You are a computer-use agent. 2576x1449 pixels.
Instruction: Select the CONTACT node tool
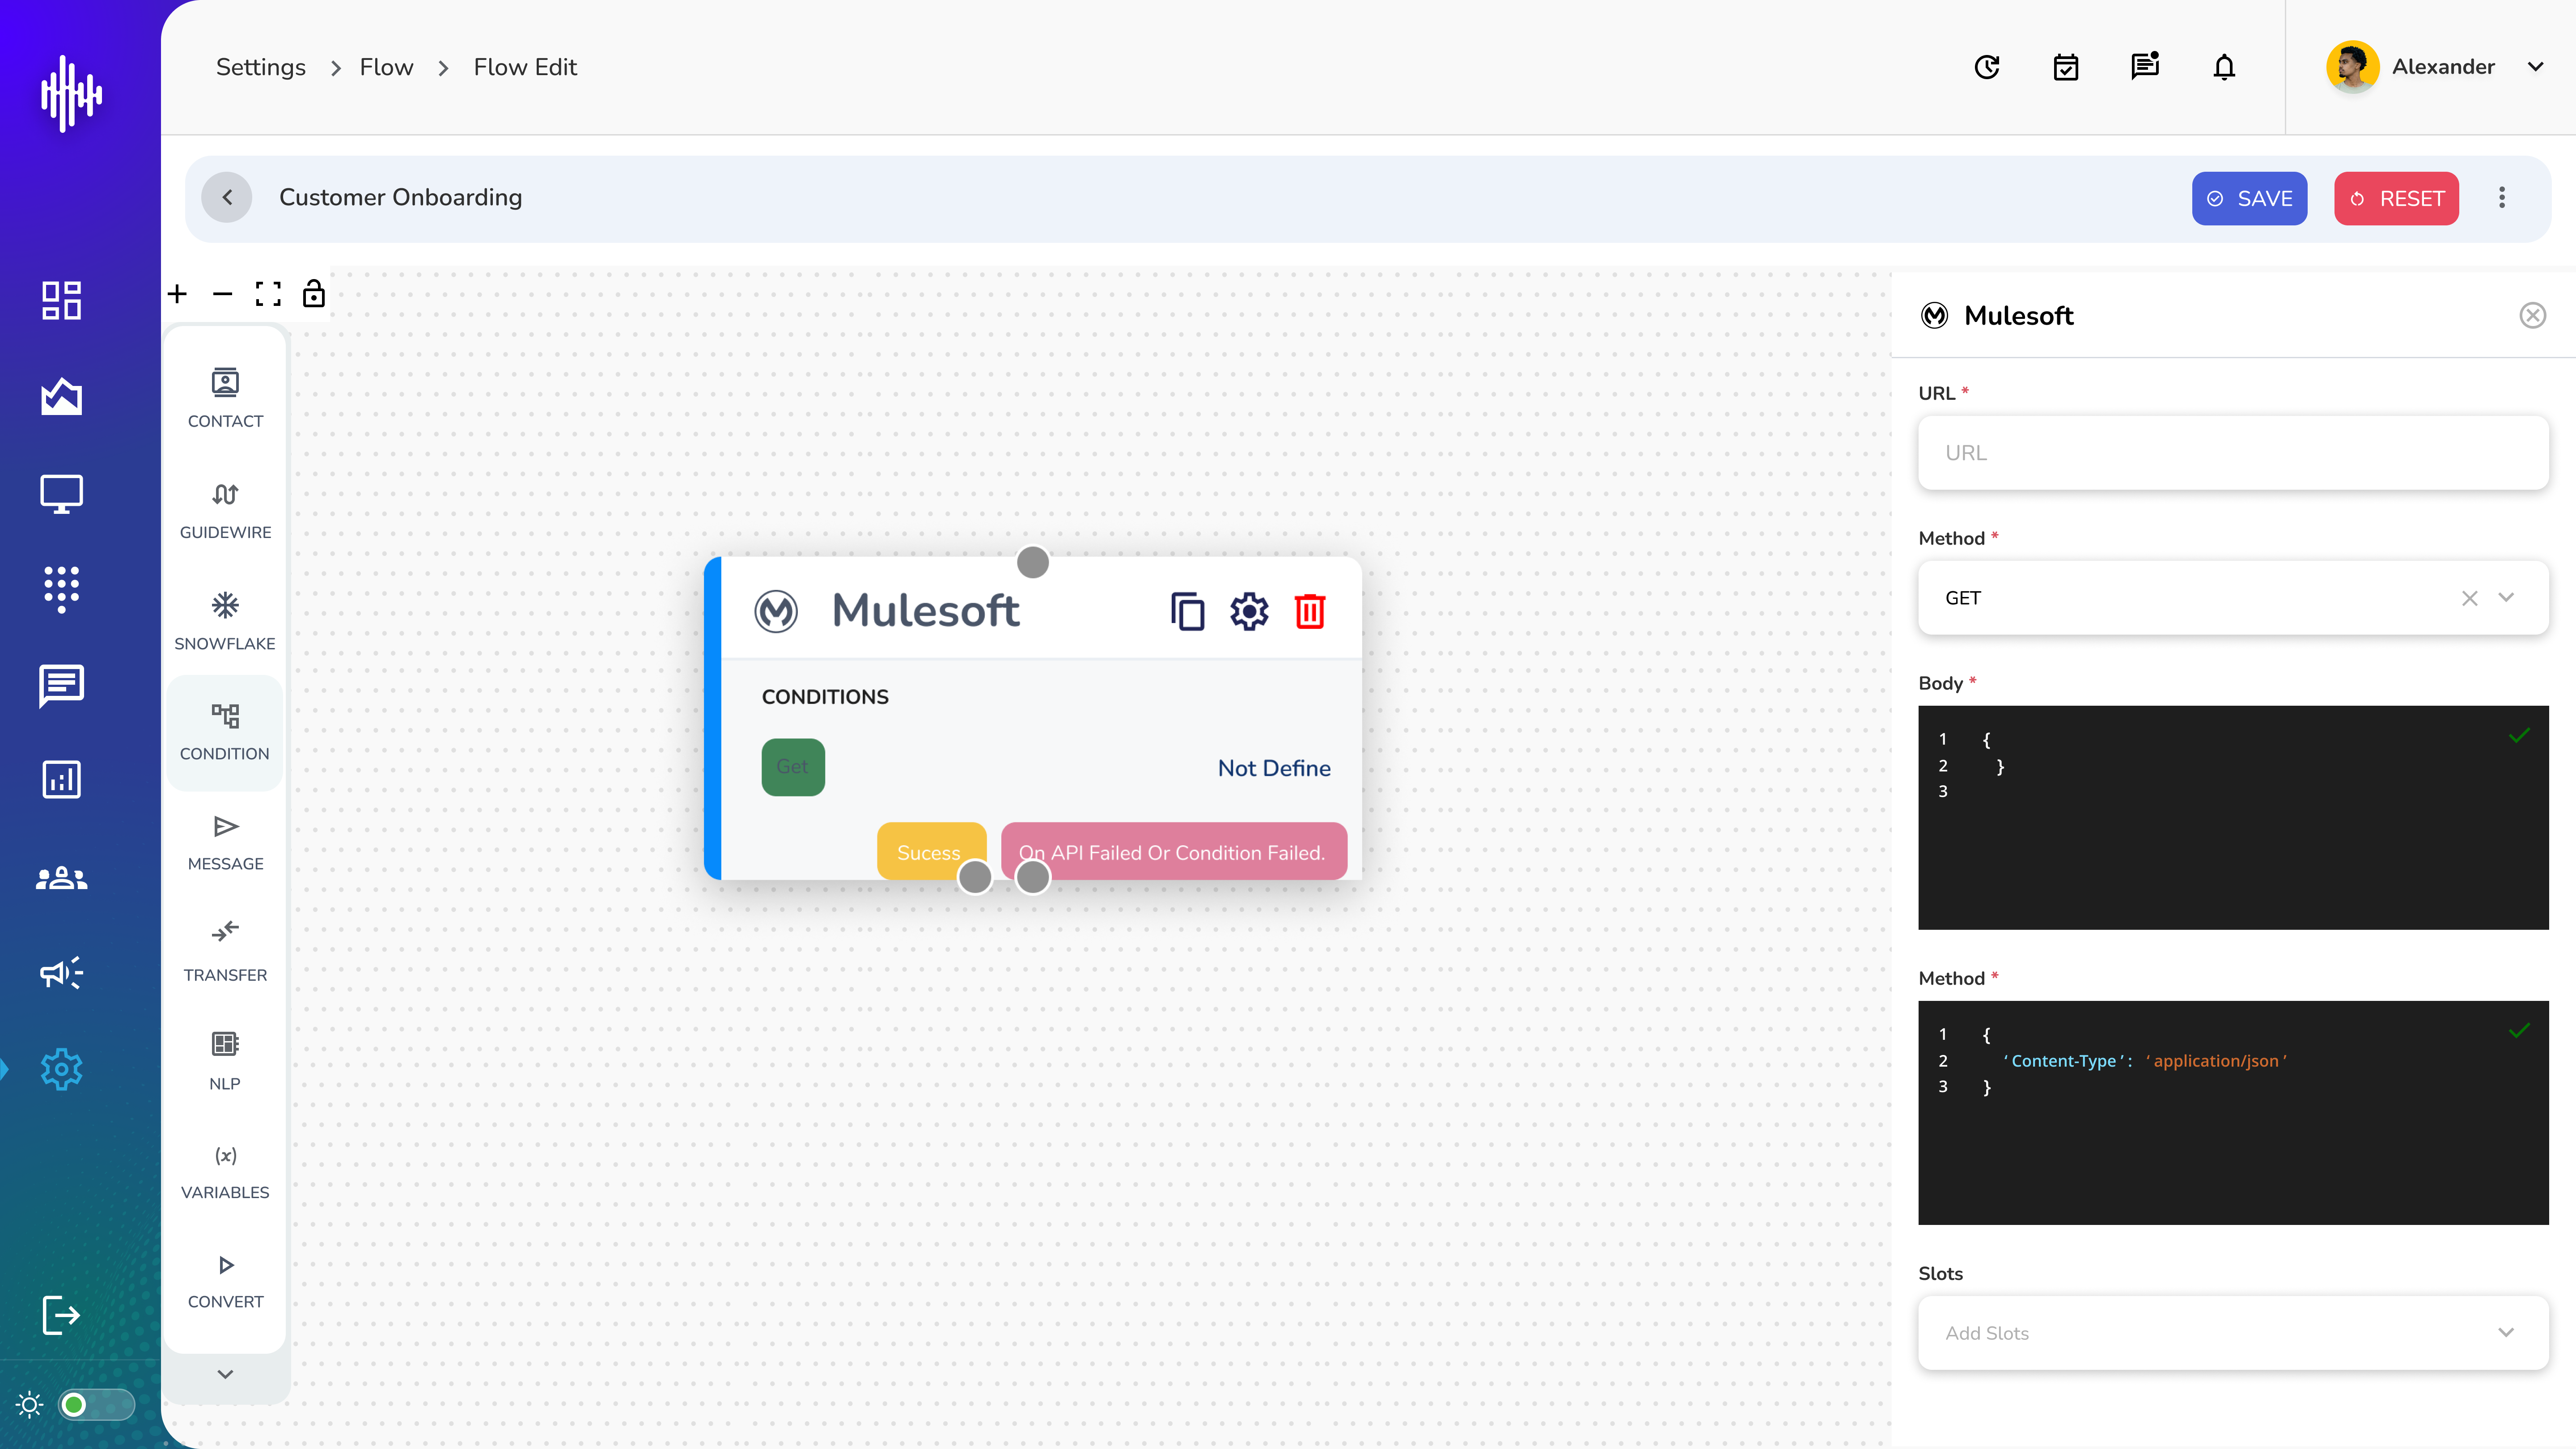coord(225,398)
